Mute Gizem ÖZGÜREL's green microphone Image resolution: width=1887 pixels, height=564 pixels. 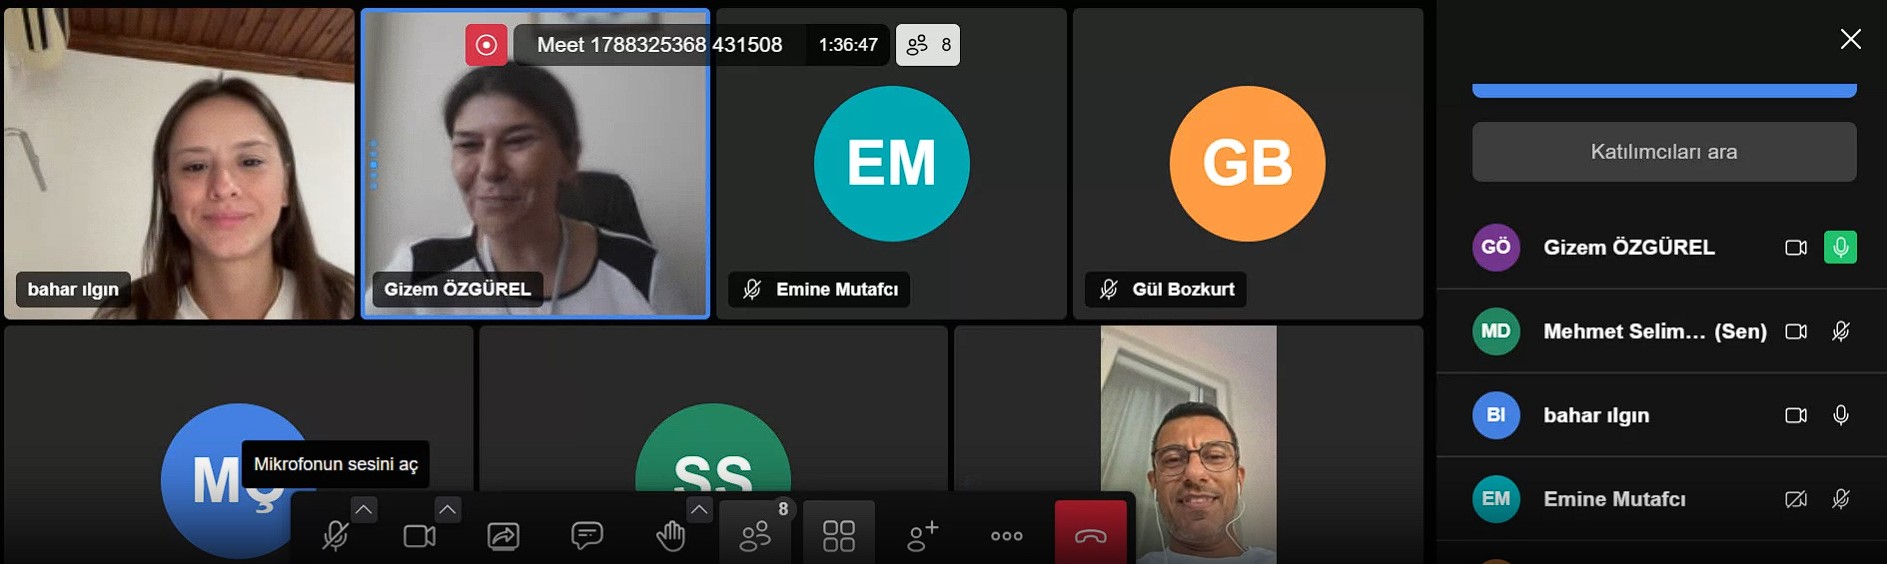click(x=1840, y=247)
